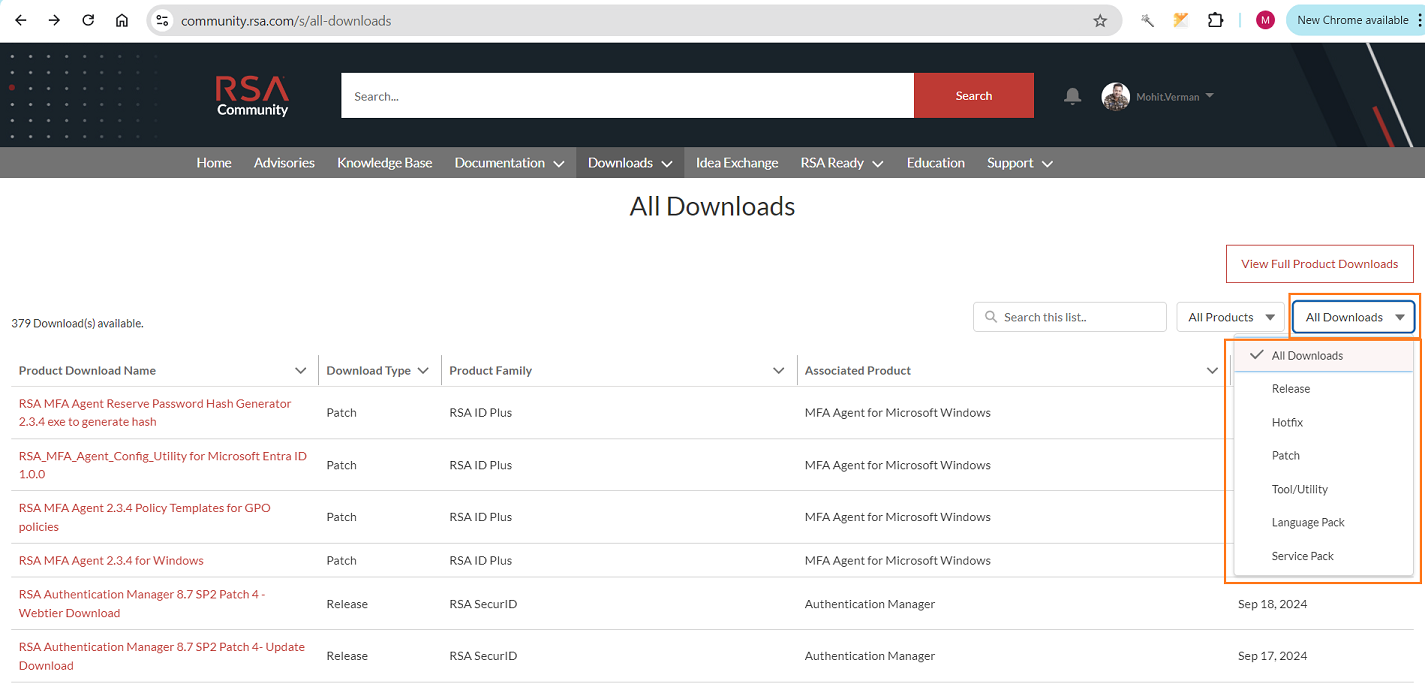This screenshot has width=1425, height=684.
Task: Select the Service Pack filter option
Action: [1302, 555]
